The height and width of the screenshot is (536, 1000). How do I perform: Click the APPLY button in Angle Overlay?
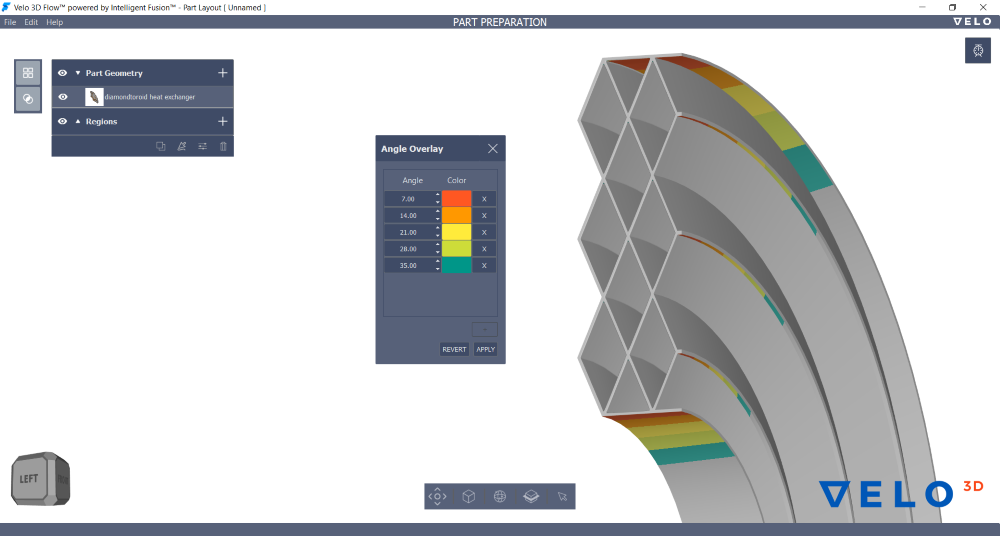point(485,350)
